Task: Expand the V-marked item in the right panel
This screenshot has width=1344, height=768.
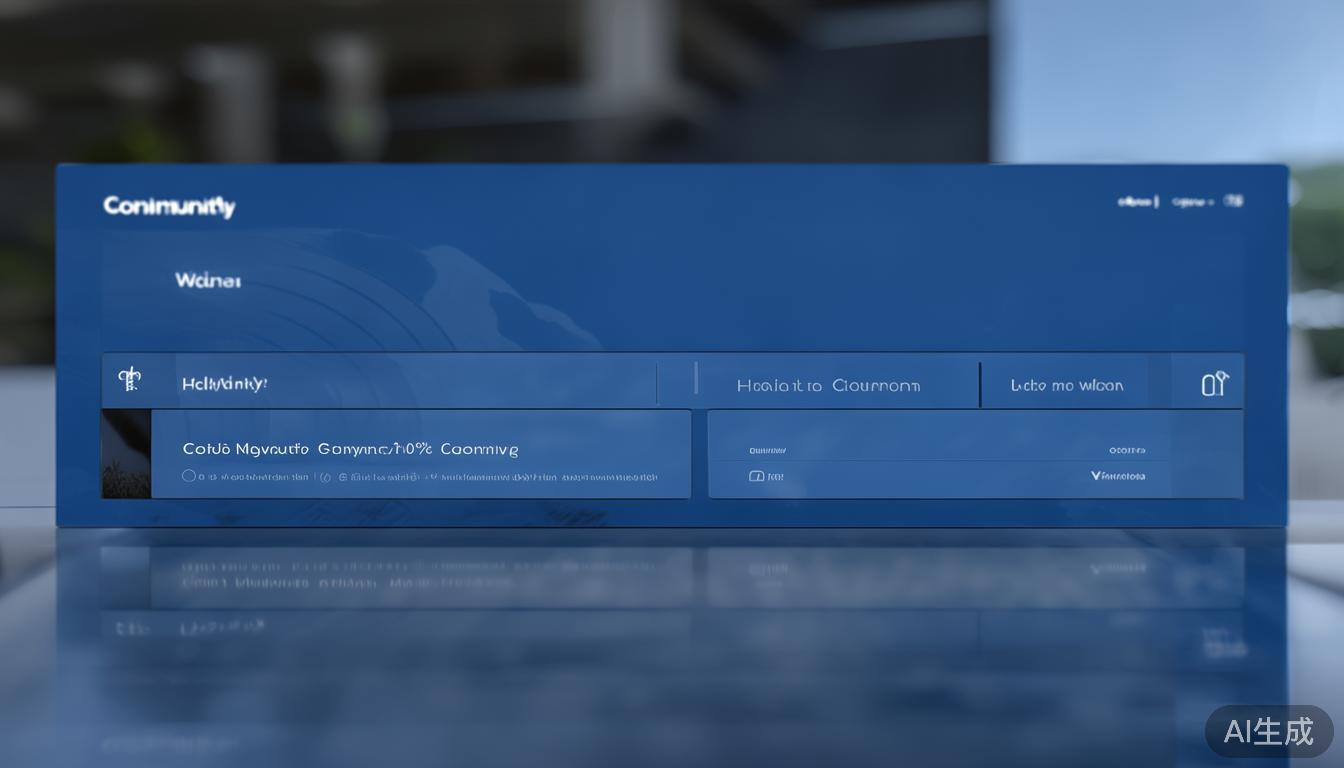Action: click(1117, 476)
